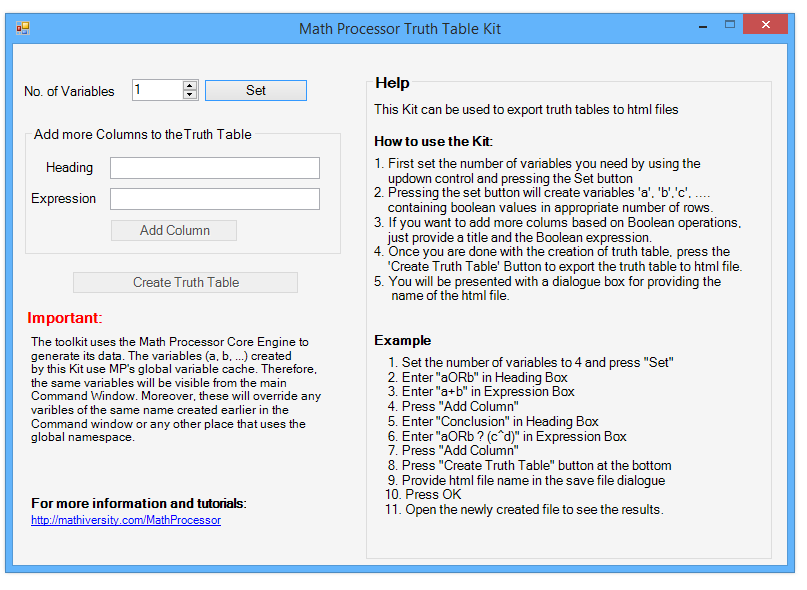Open the mathiversity.com/MathProcessor link

pos(126,520)
